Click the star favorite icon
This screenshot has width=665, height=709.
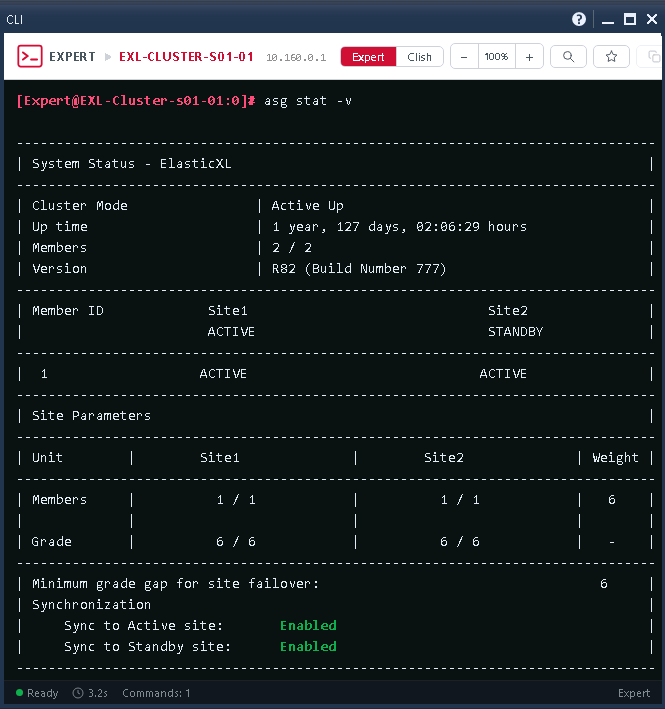pos(611,57)
